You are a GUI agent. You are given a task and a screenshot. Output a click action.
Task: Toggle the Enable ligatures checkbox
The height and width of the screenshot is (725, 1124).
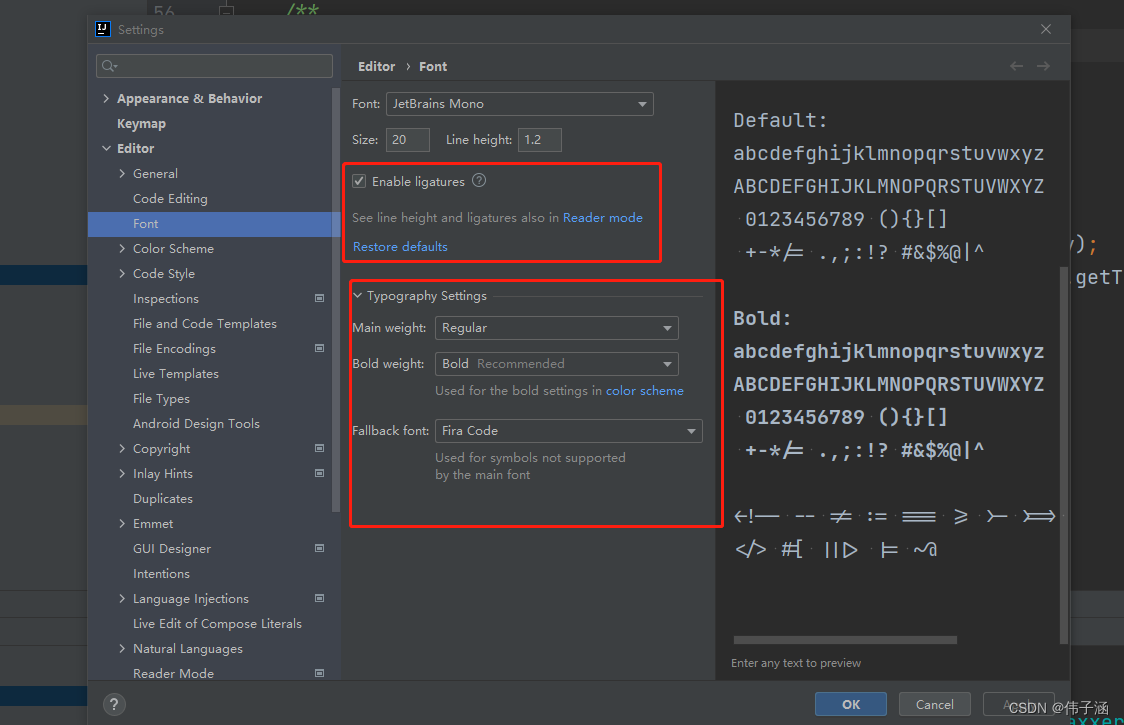[359, 181]
